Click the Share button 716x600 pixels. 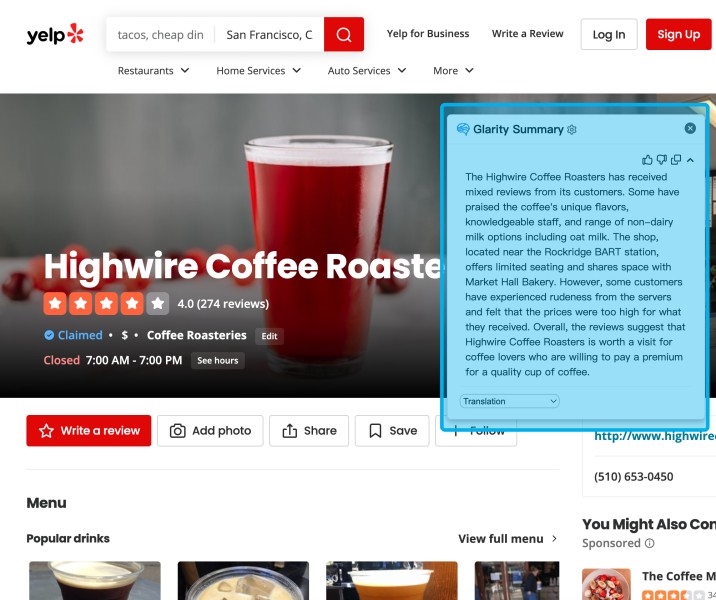point(309,431)
